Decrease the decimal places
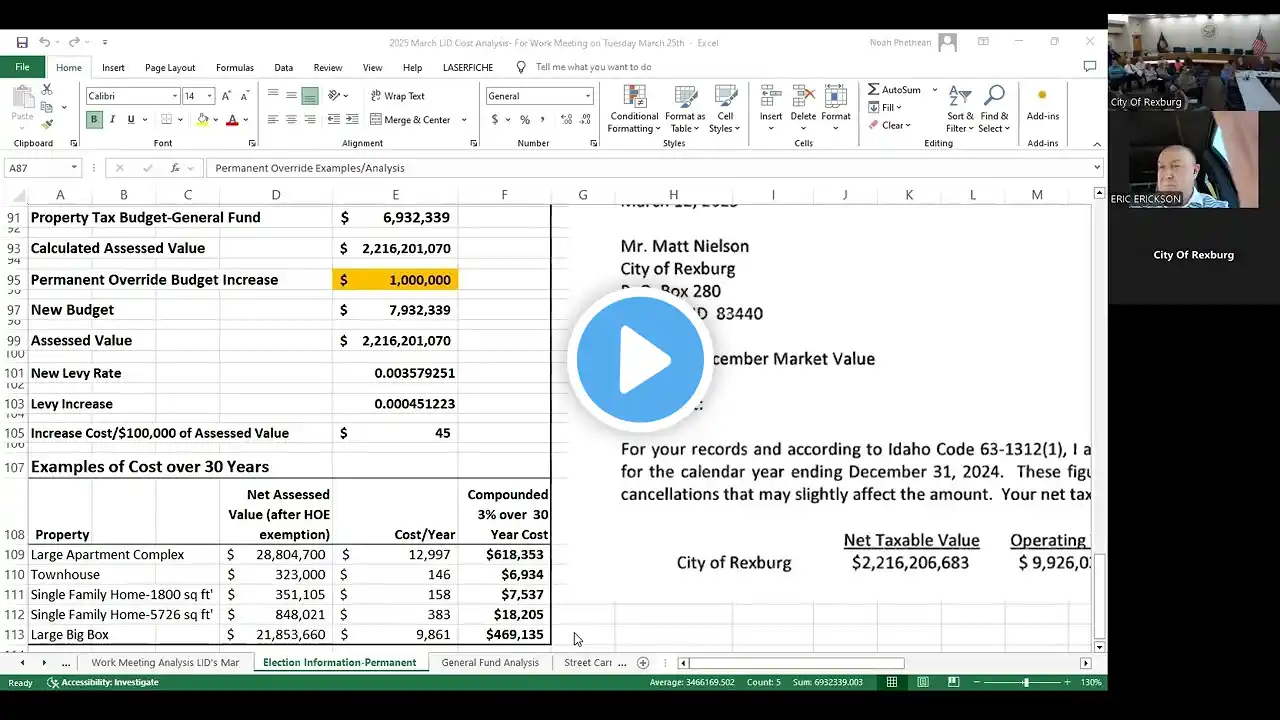The height and width of the screenshot is (720, 1280). 584,119
